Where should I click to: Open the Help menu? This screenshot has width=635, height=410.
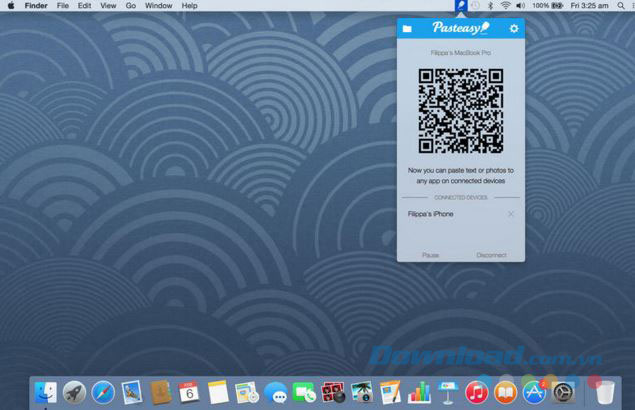tap(189, 6)
